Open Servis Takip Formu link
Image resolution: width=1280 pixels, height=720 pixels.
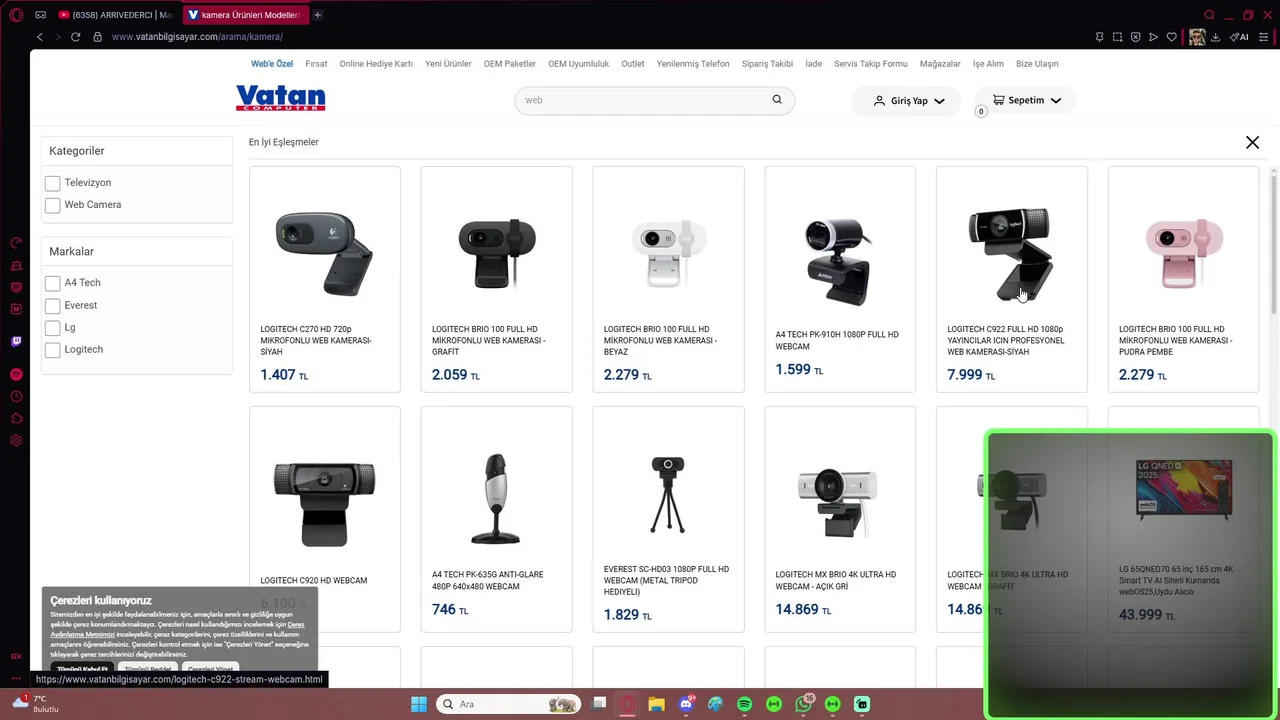(x=871, y=64)
